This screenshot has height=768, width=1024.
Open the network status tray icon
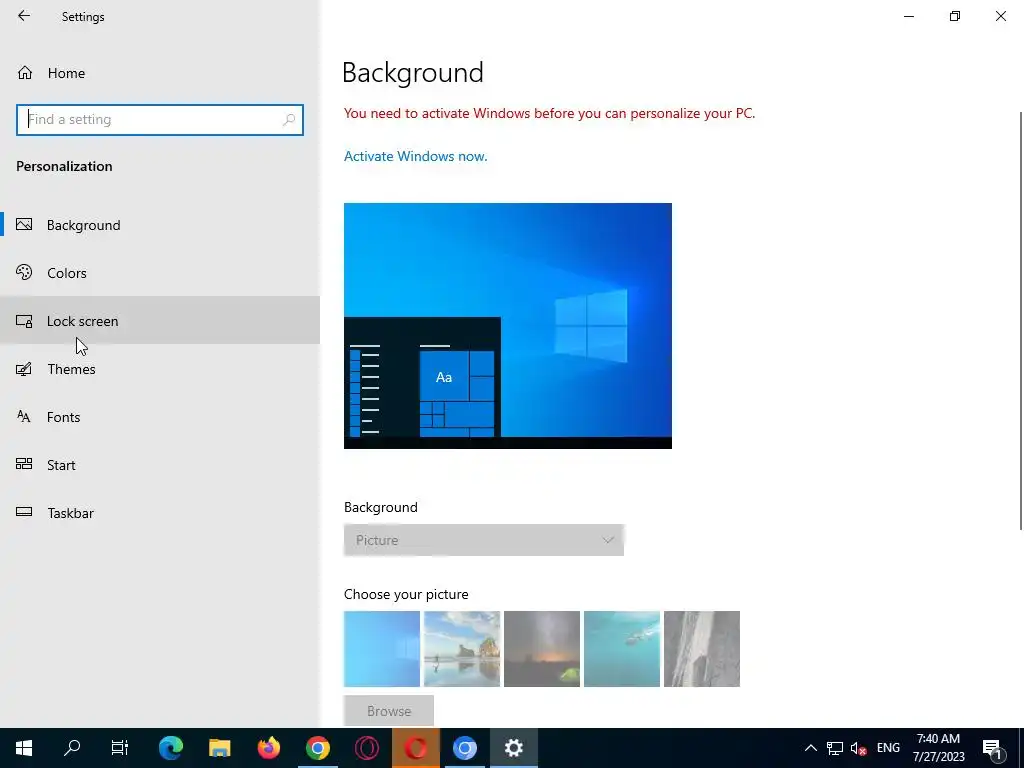coord(835,748)
